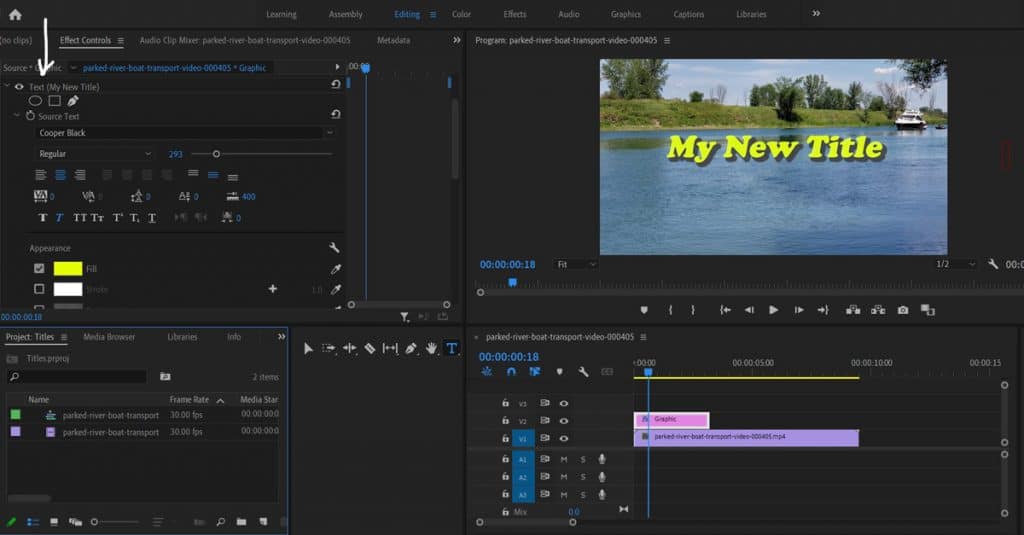Open the Fit zoom level dropdown
This screenshot has height=535, width=1024.
coord(576,264)
